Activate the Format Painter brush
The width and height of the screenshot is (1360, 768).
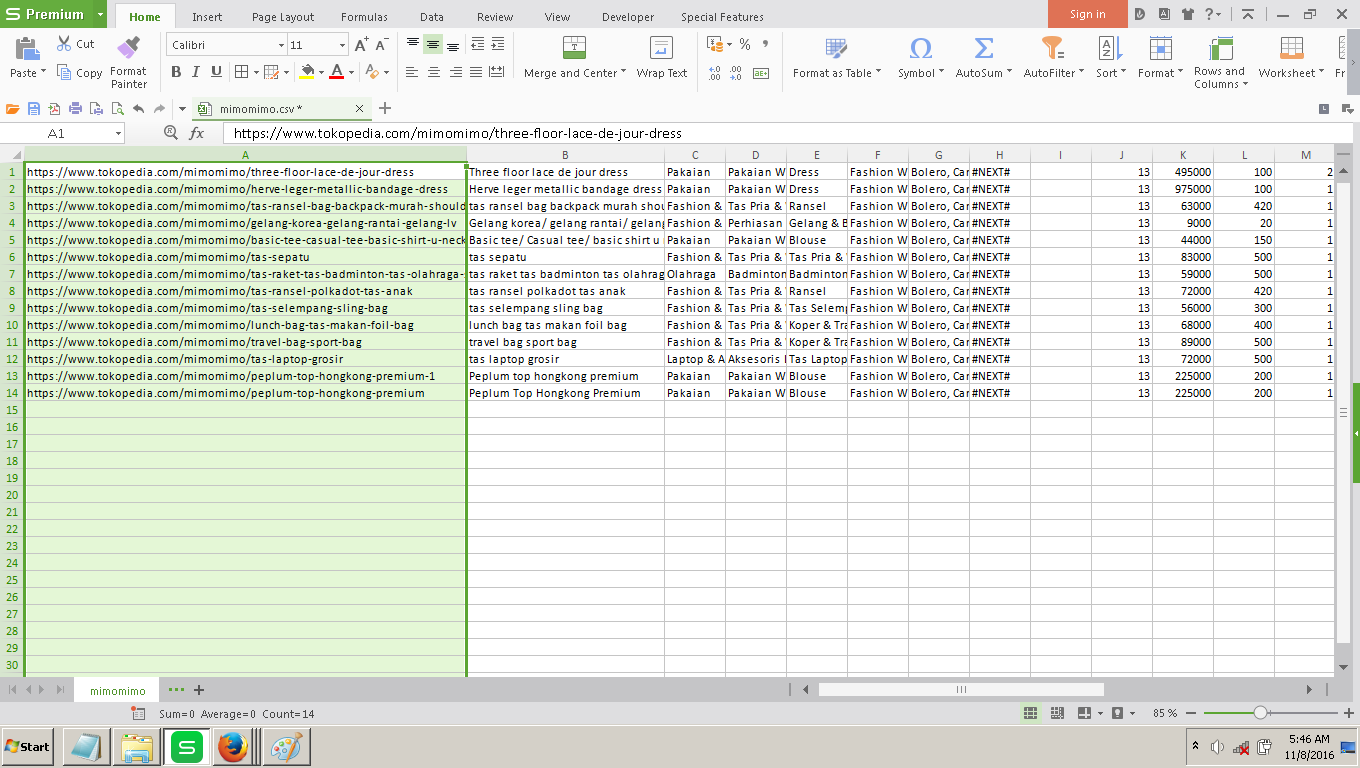(128, 48)
